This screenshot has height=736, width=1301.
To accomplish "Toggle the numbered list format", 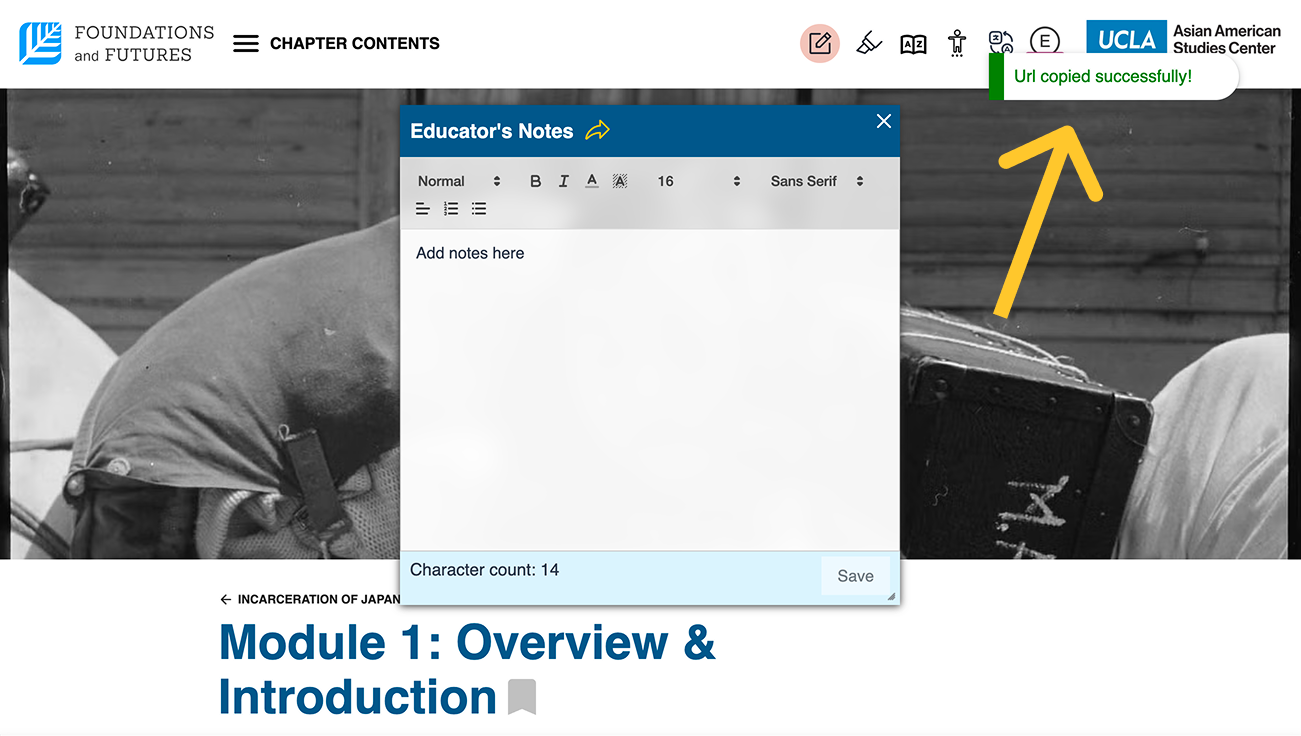I will point(451,209).
